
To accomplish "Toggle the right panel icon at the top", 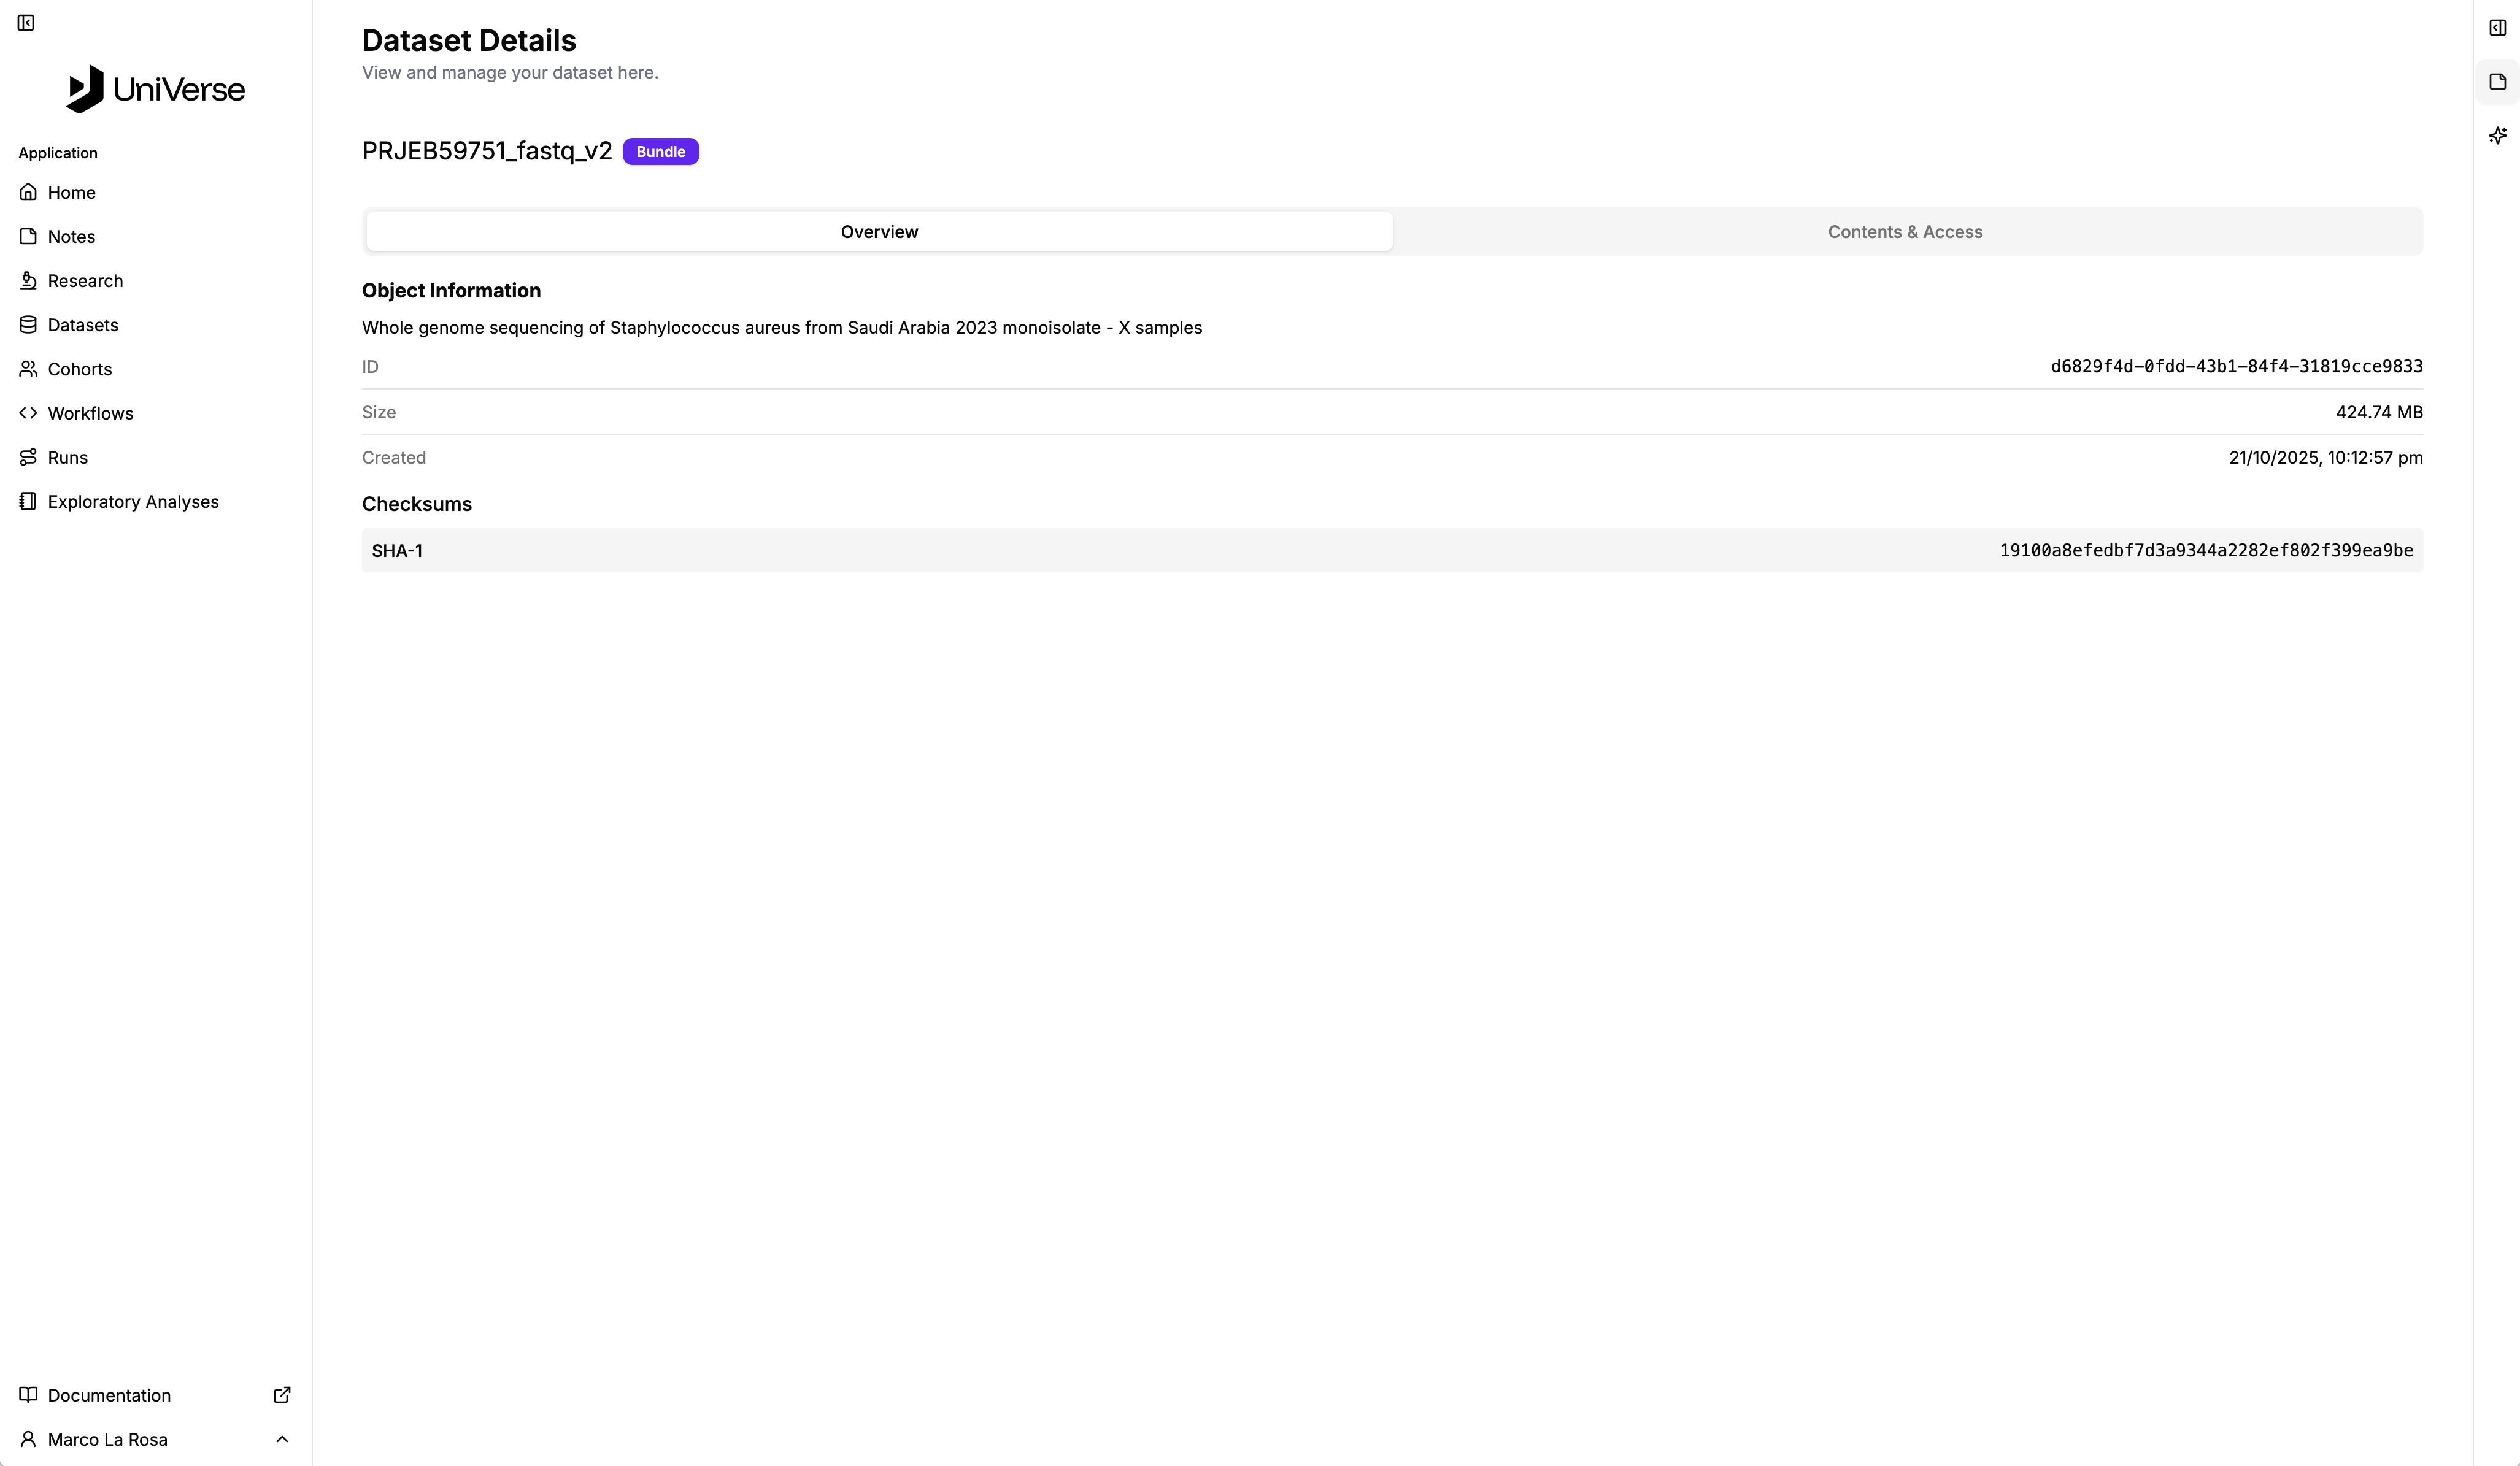I will click(x=2497, y=28).
